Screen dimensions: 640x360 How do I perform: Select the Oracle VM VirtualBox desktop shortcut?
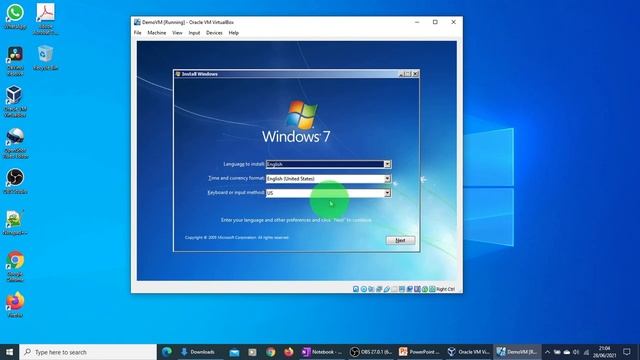[x=15, y=102]
